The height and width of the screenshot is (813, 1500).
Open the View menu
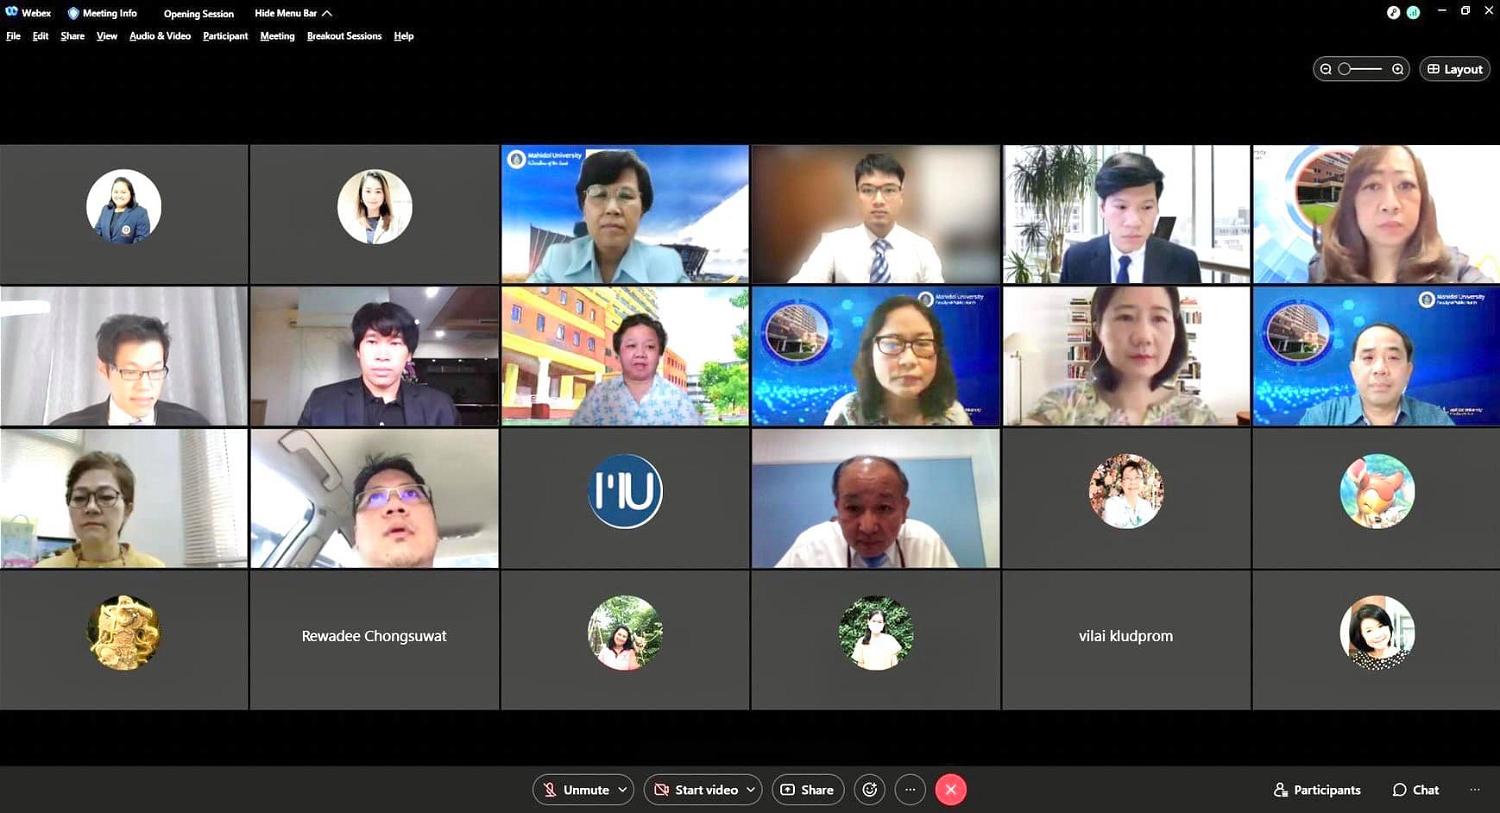click(107, 36)
